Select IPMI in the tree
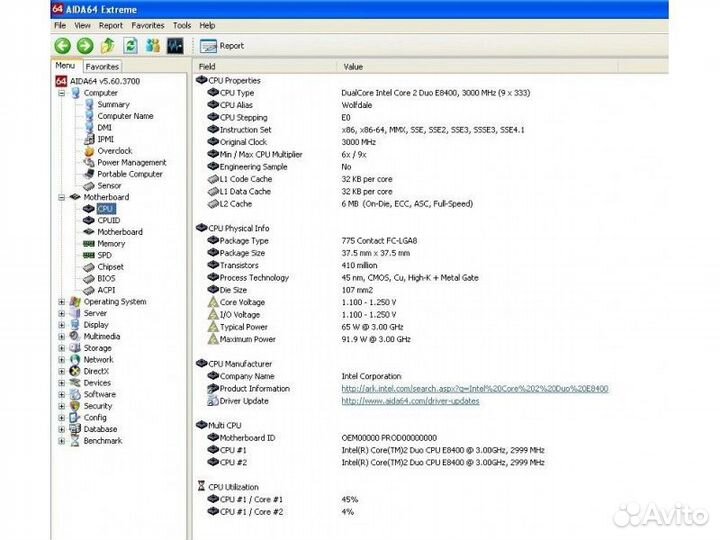The image size is (720, 540). pos(106,139)
